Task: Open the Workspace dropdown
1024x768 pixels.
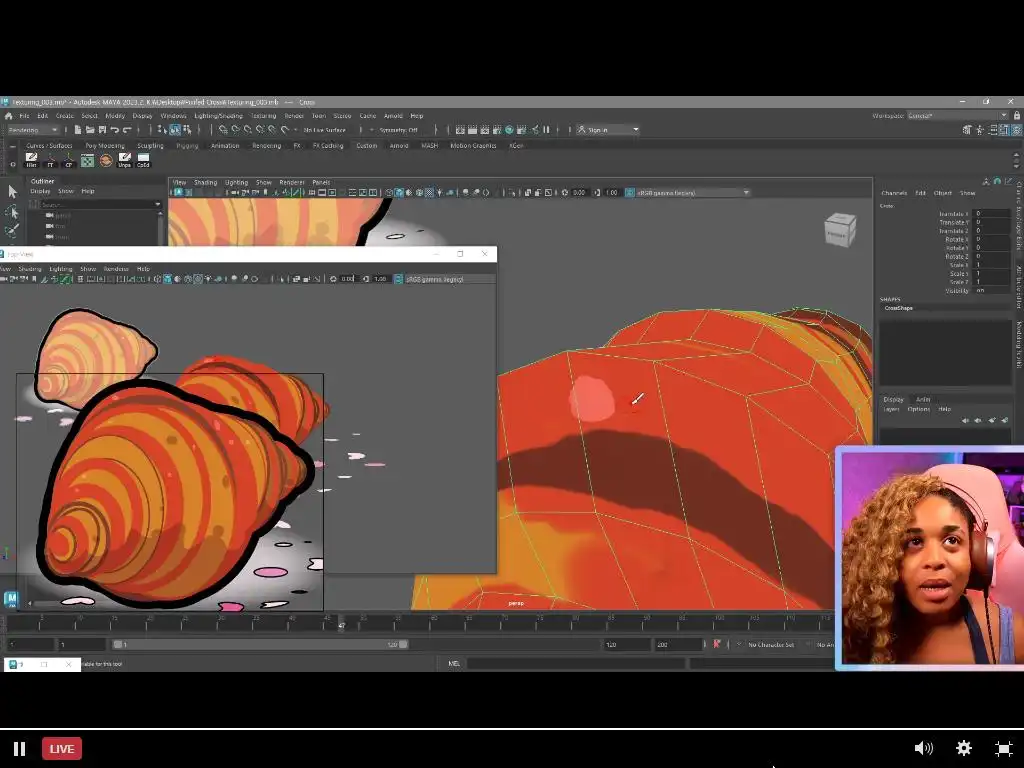Action: [x=959, y=116]
